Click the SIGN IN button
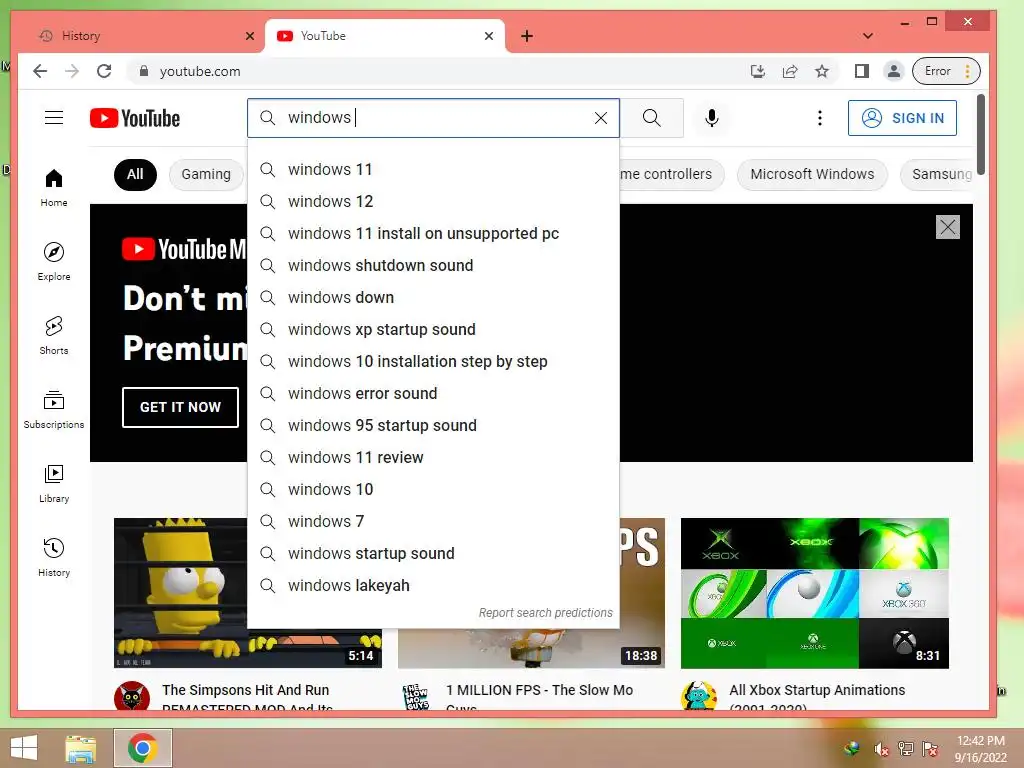 tap(902, 118)
